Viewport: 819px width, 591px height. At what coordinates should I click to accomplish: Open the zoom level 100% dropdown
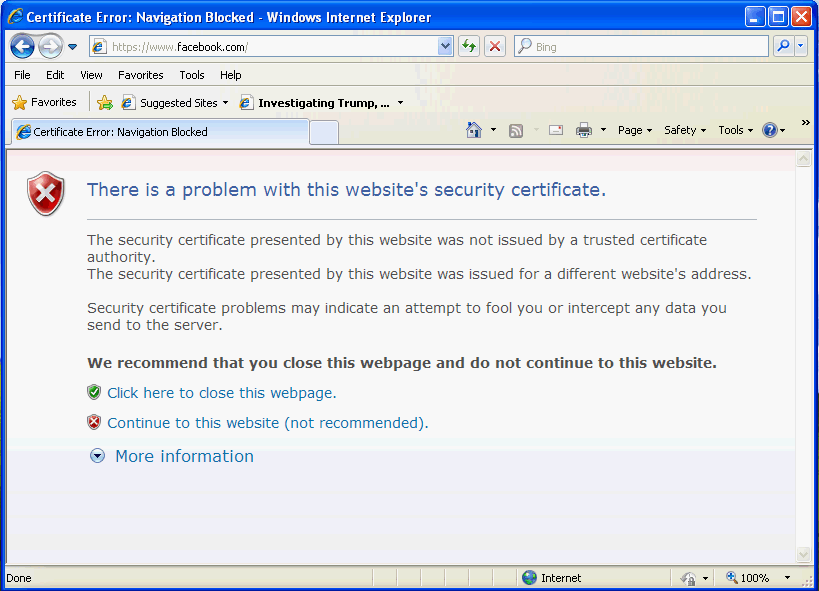coord(787,578)
